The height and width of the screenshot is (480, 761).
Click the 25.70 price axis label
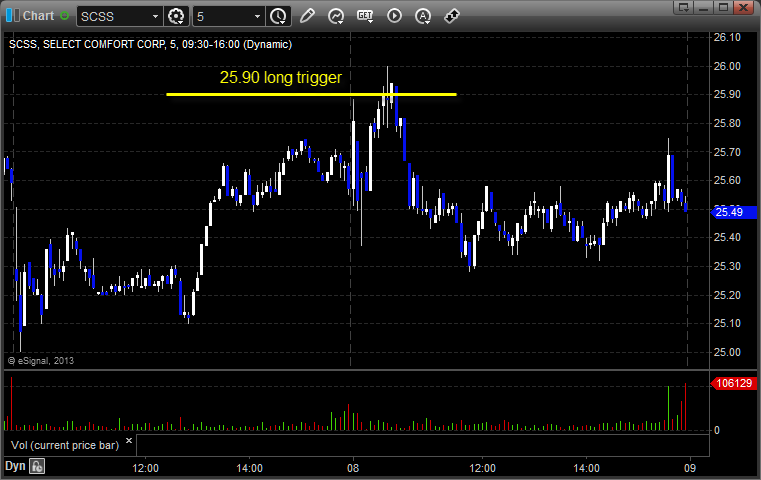pos(727,152)
